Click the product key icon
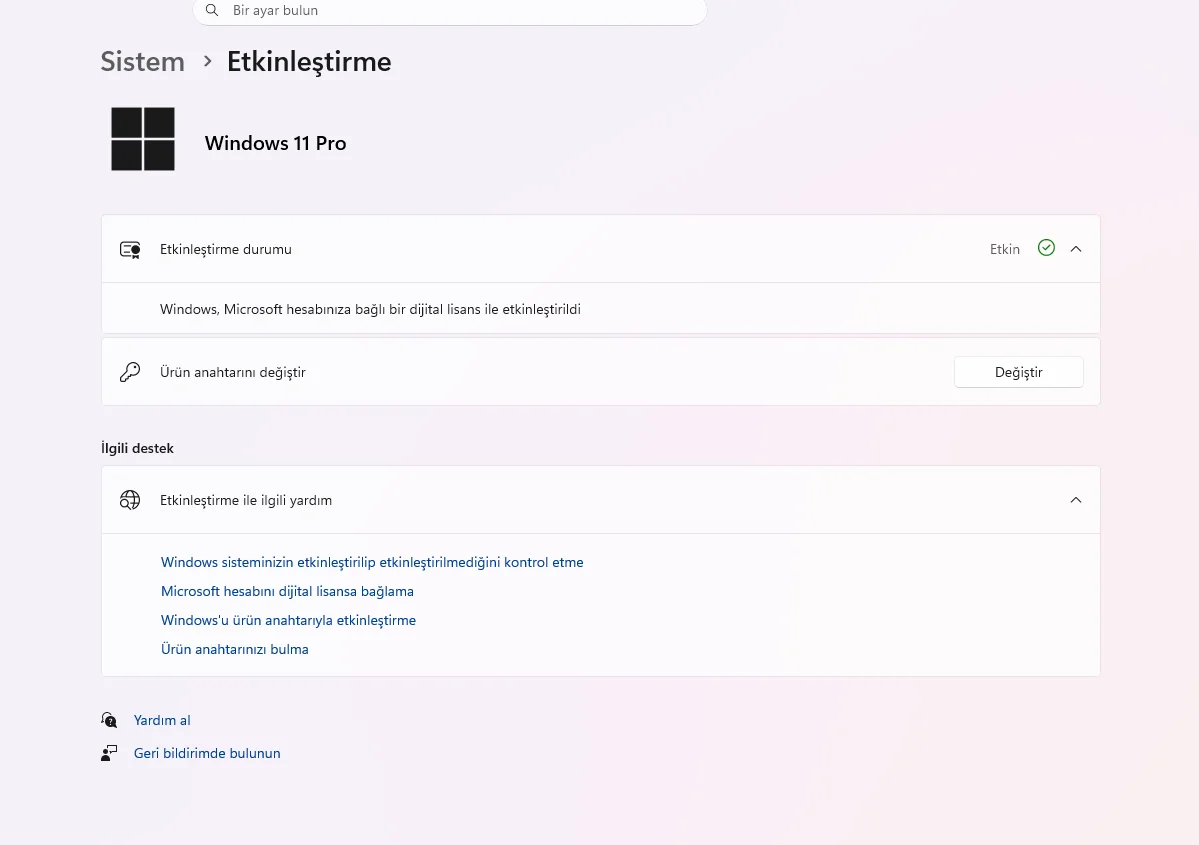Screen dimensions: 1199x845 130,372
